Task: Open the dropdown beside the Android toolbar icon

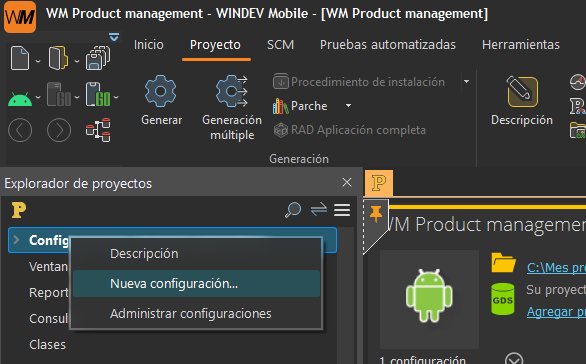Action: click(38, 97)
